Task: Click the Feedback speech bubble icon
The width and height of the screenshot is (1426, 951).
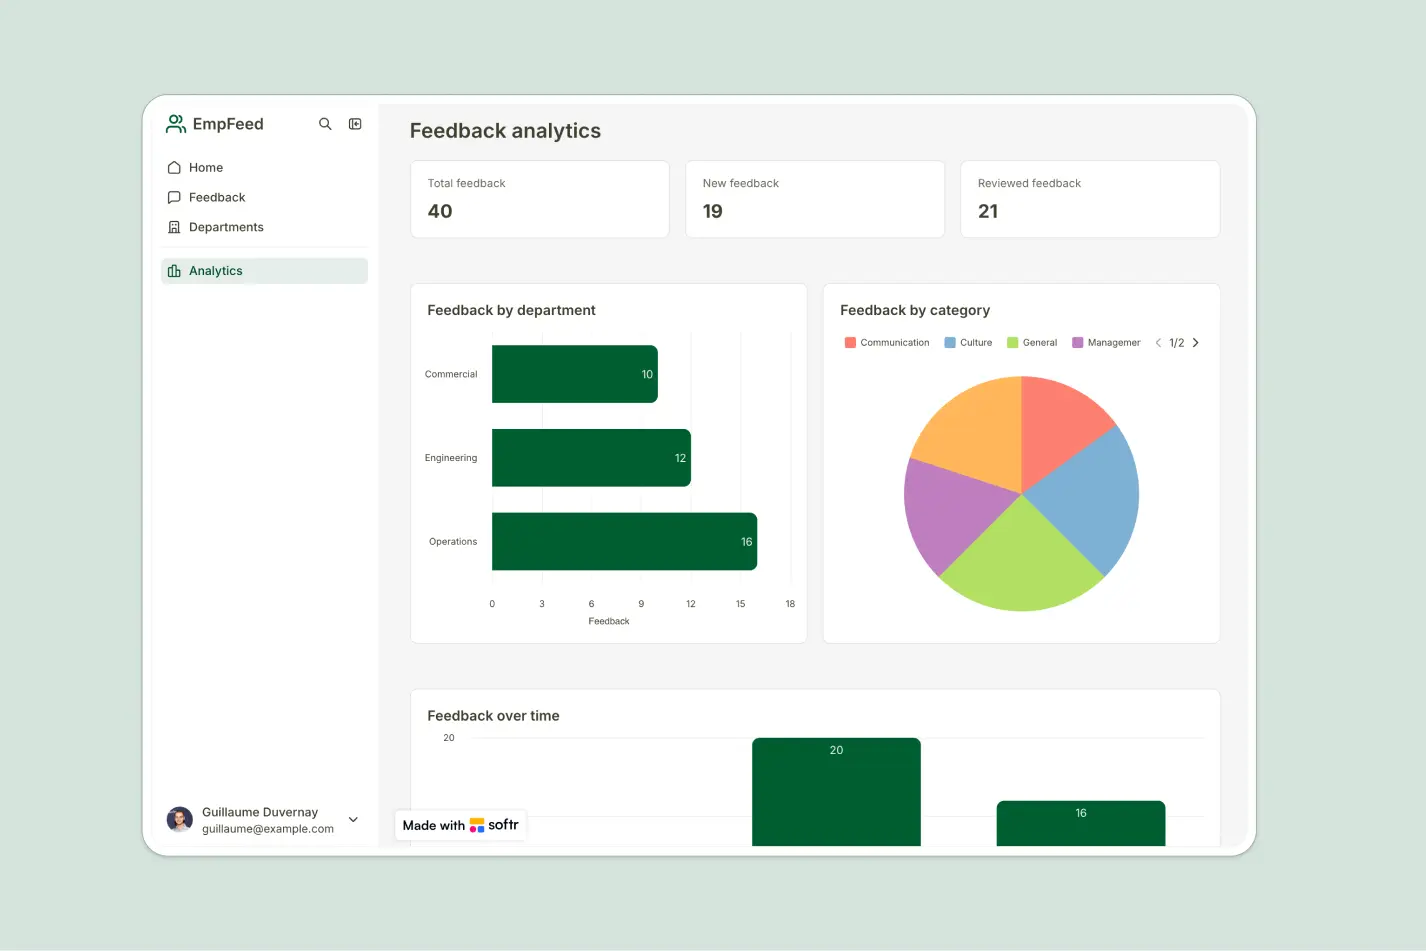Action: click(174, 198)
